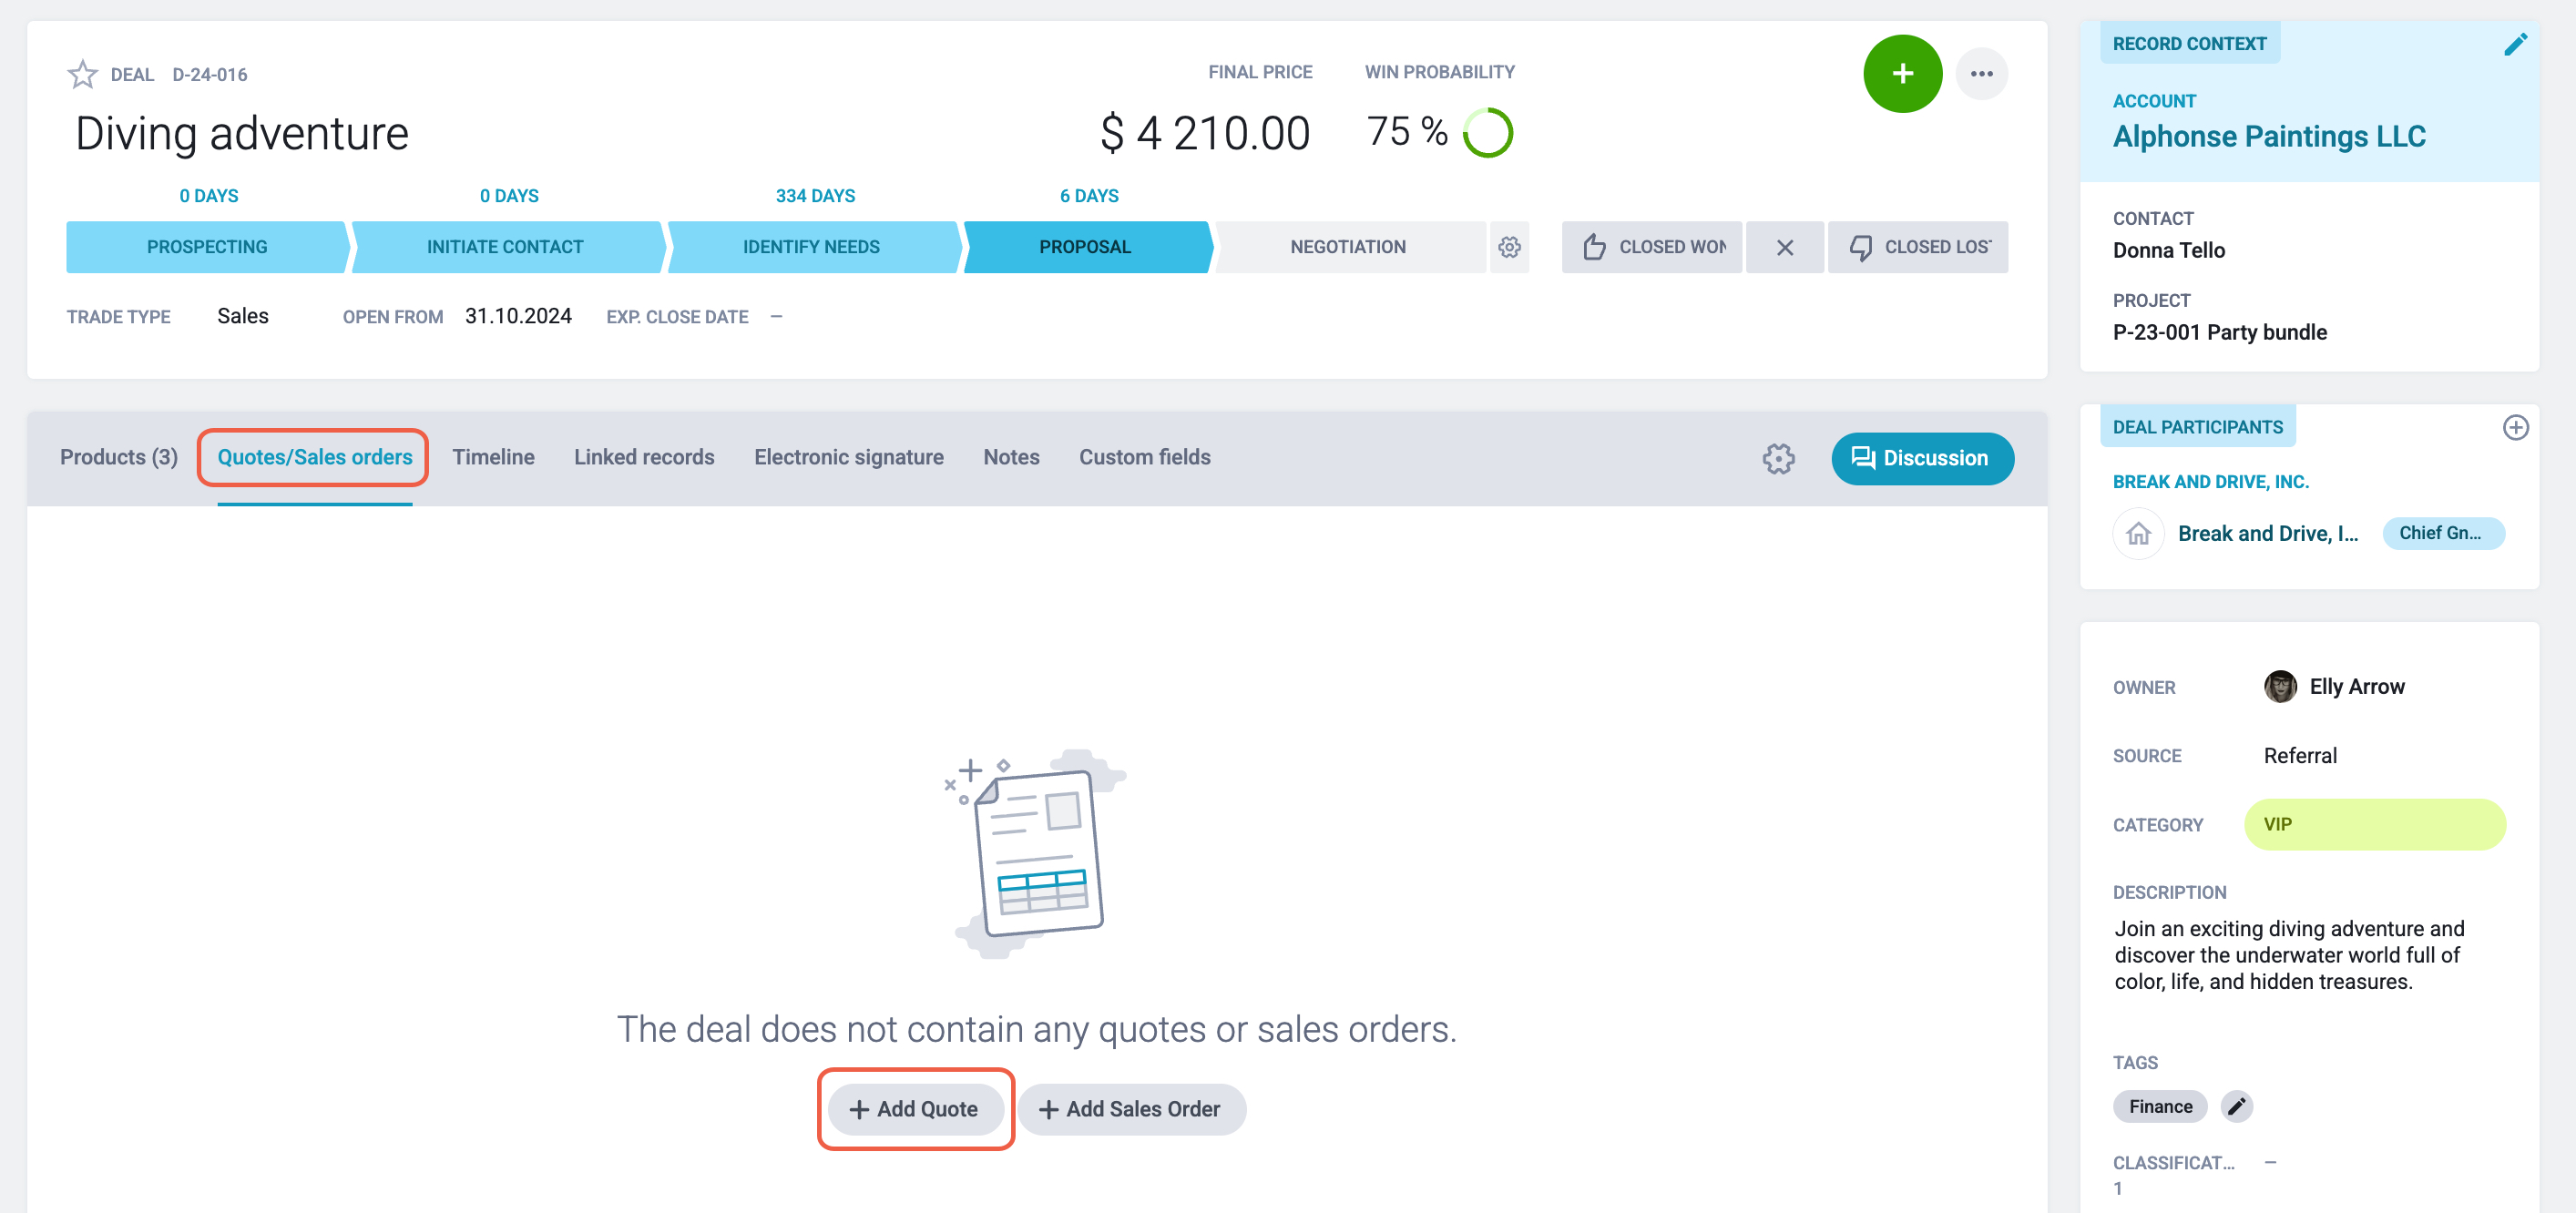Open pipeline stage settings gear
Viewport: 2576px width, 1213px height.
(1509, 247)
